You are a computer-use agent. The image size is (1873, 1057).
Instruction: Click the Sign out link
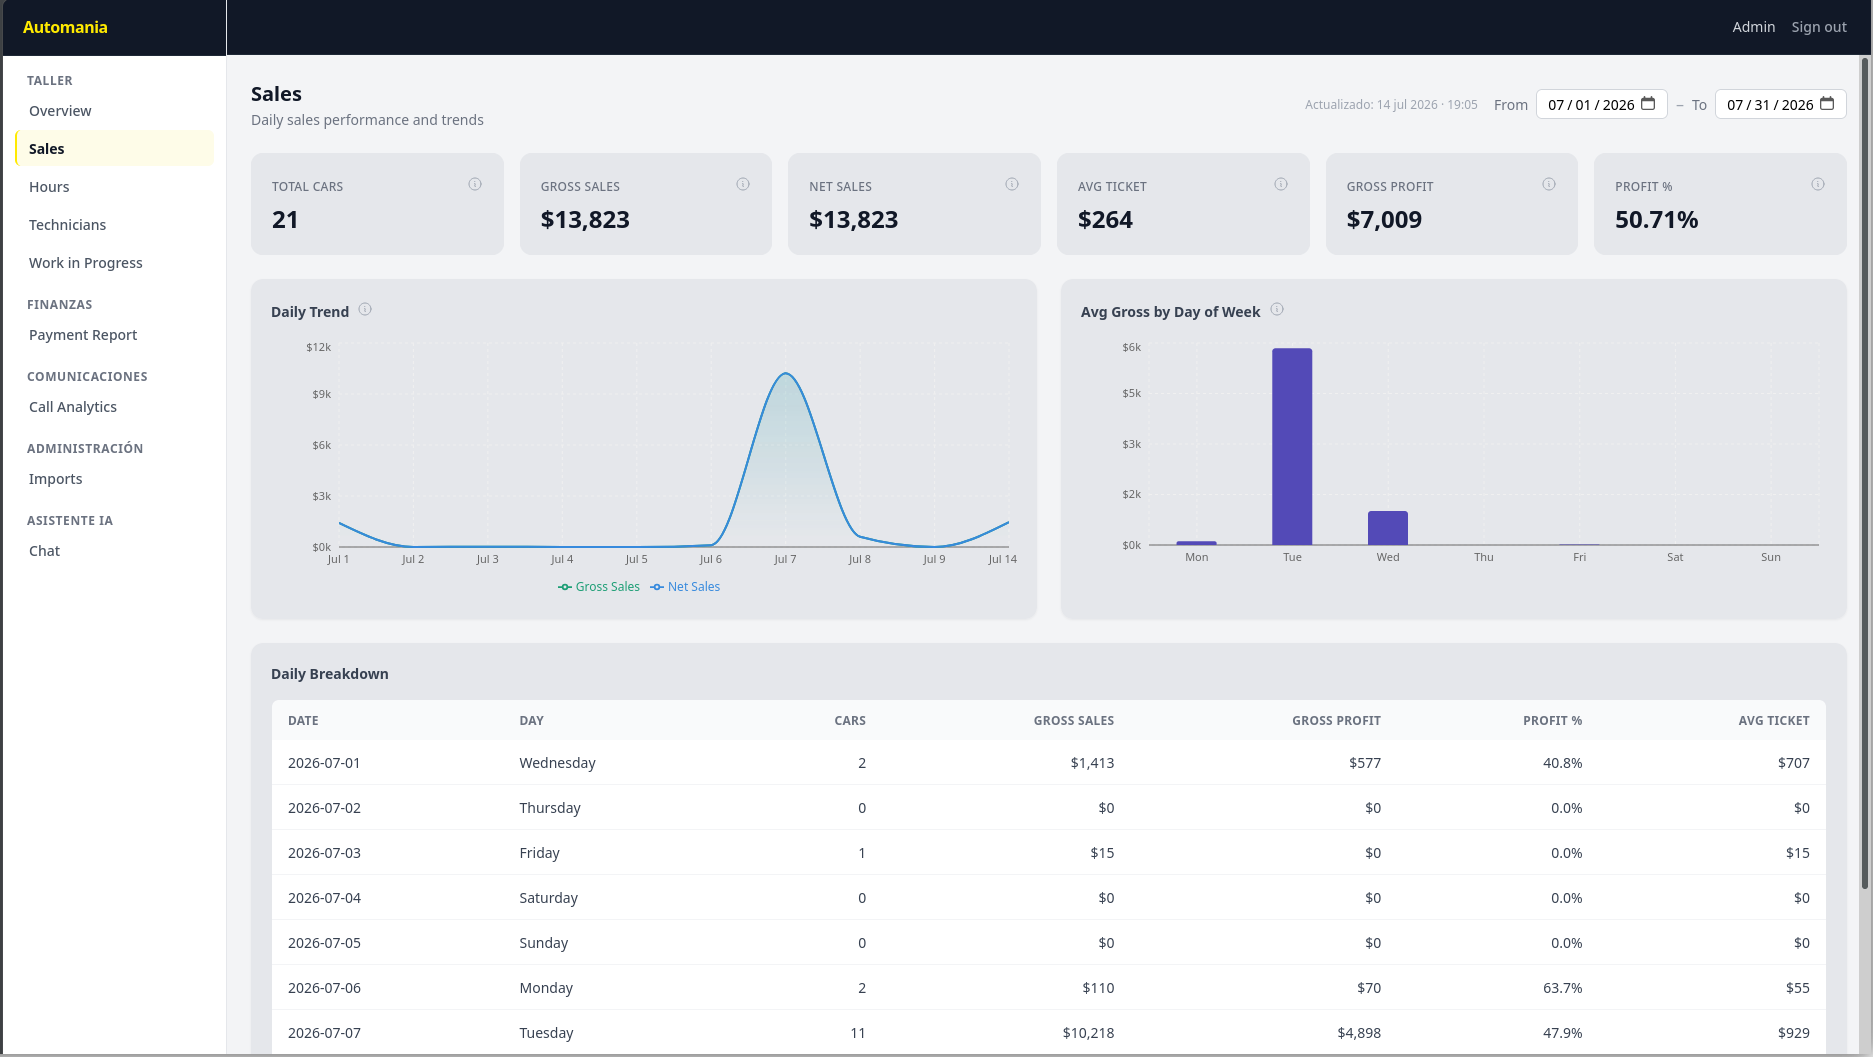point(1819,27)
